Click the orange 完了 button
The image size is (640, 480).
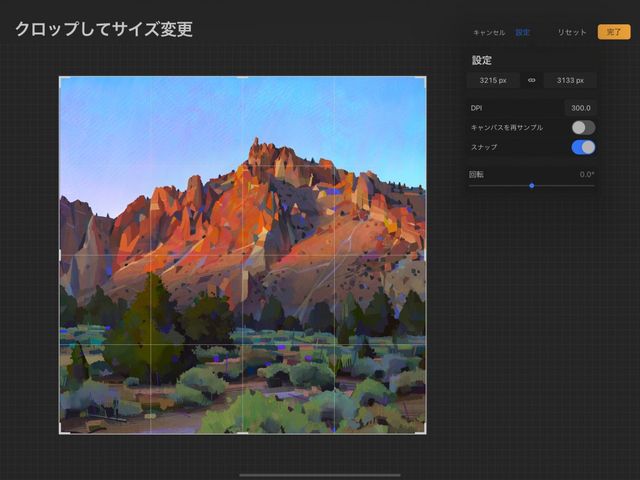tap(614, 32)
